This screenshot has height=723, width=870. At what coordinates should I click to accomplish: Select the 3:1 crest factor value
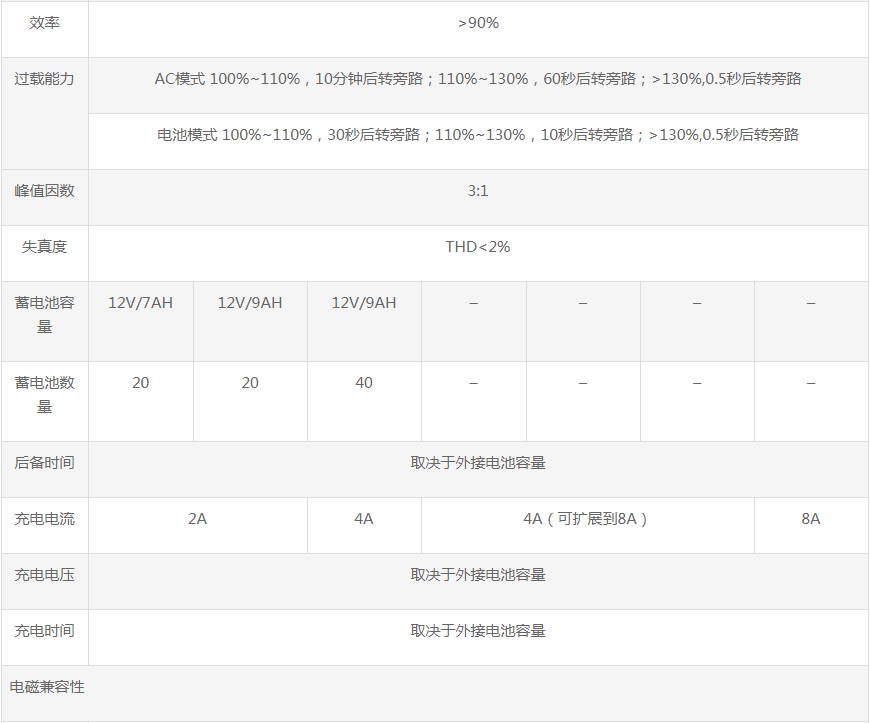[x=478, y=190]
